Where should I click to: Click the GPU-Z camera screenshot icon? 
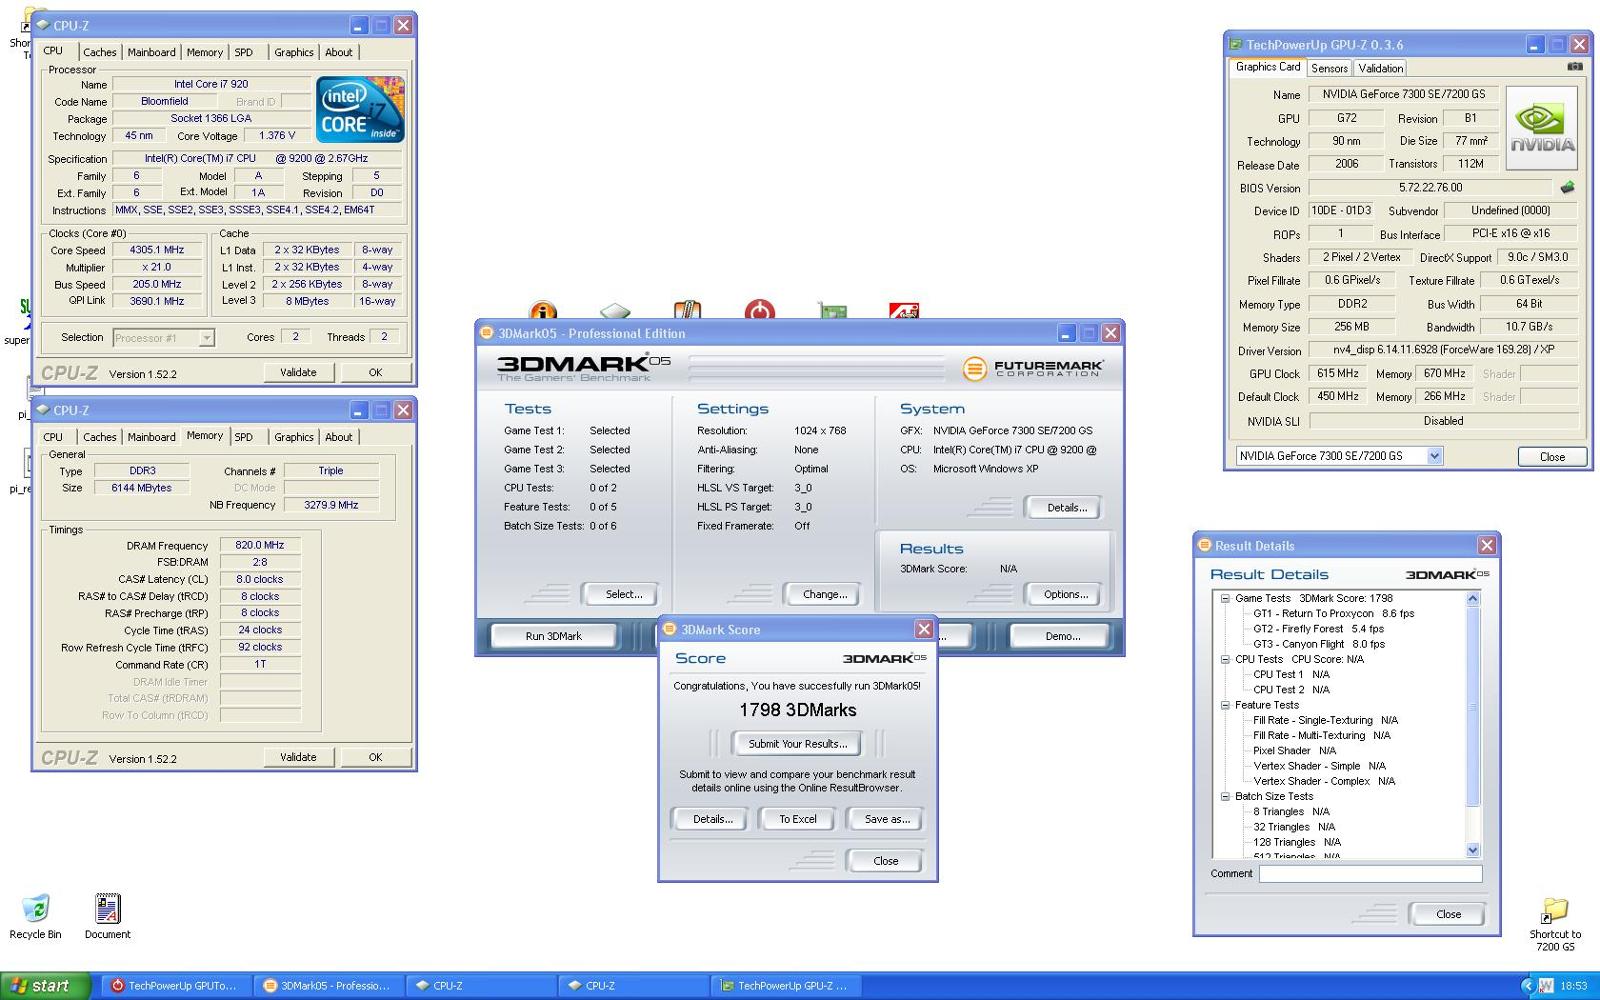1574,66
